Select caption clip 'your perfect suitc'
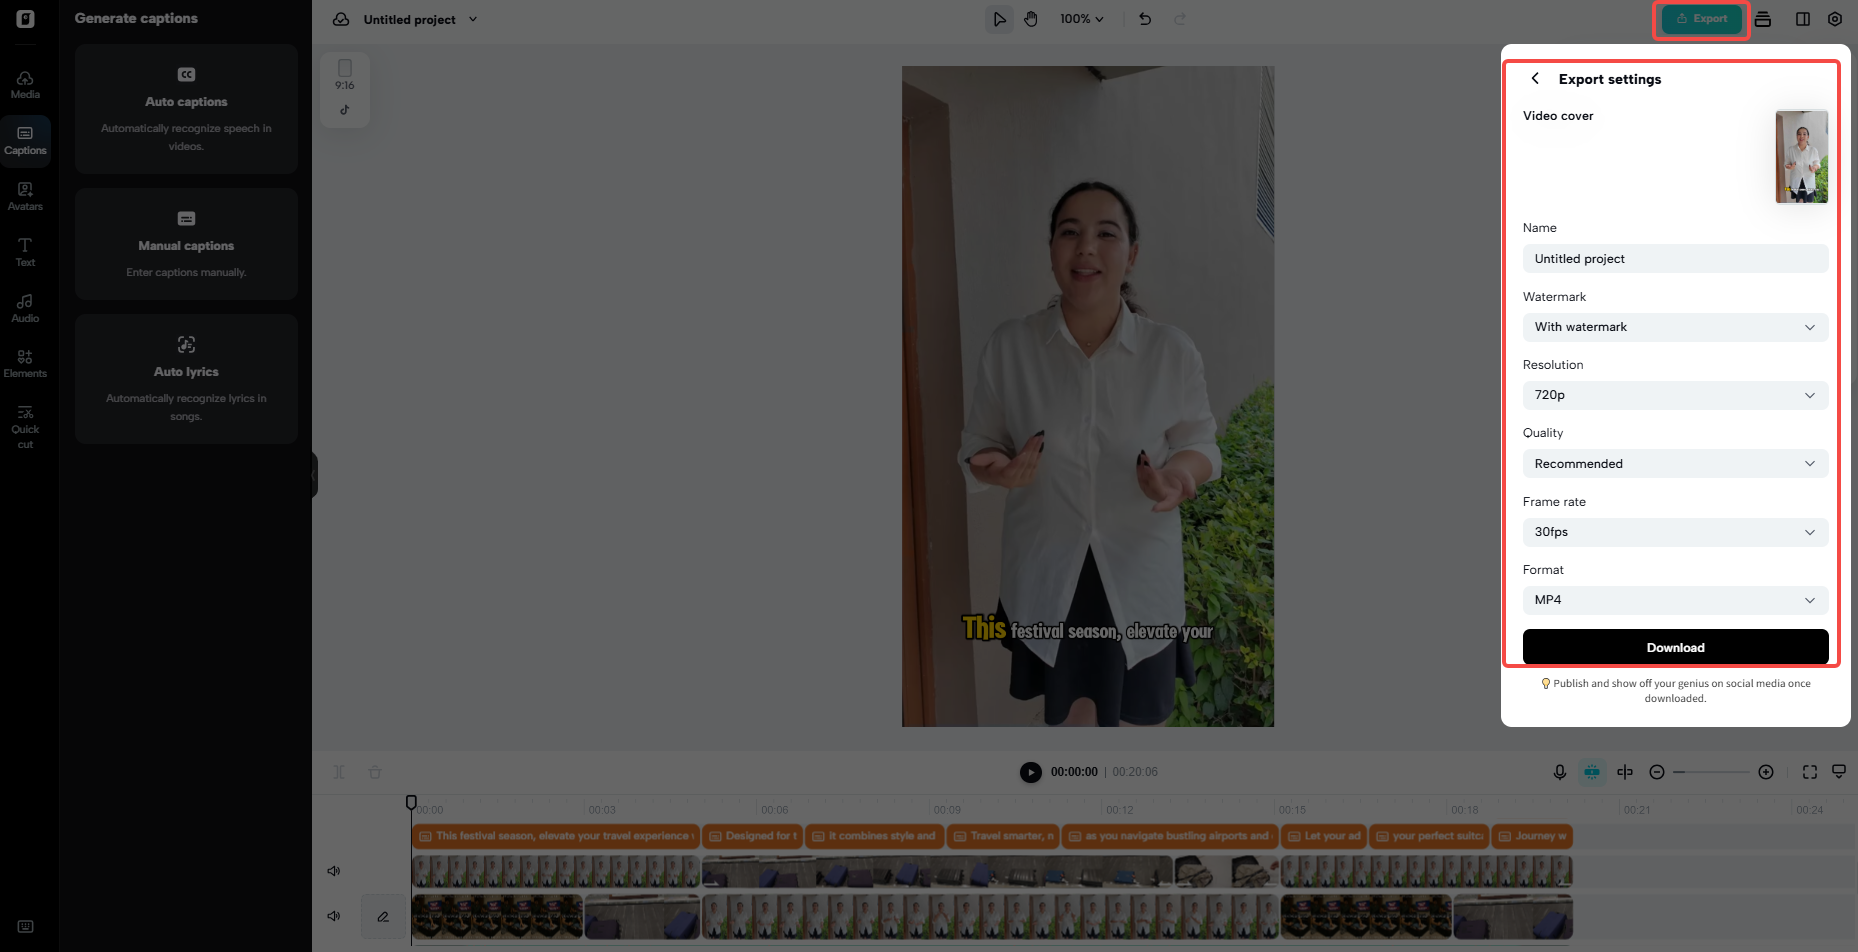The height and width of the screenshot is (952, 1858). pos(1429,836)
